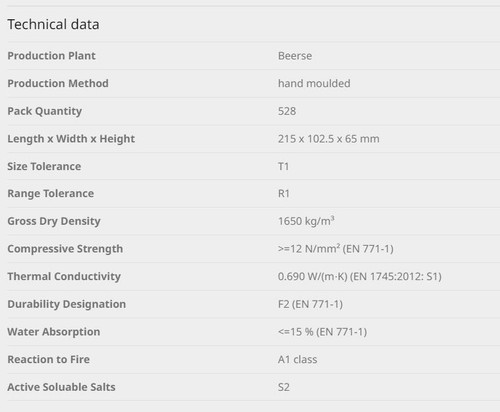Select the Pack Quantity label
500x412 pixels.
[45, 111]
